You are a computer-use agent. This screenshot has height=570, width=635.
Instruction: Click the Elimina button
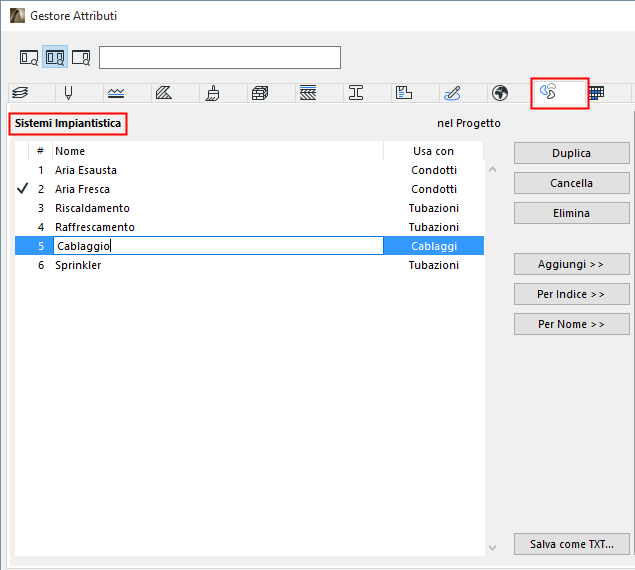coord(571,213)
